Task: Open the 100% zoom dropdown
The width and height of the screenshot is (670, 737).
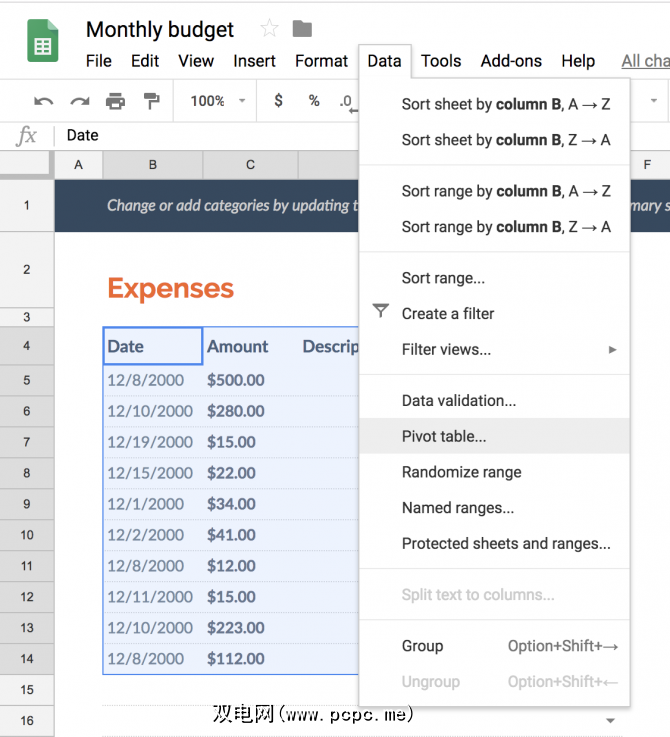Action: 217,101
